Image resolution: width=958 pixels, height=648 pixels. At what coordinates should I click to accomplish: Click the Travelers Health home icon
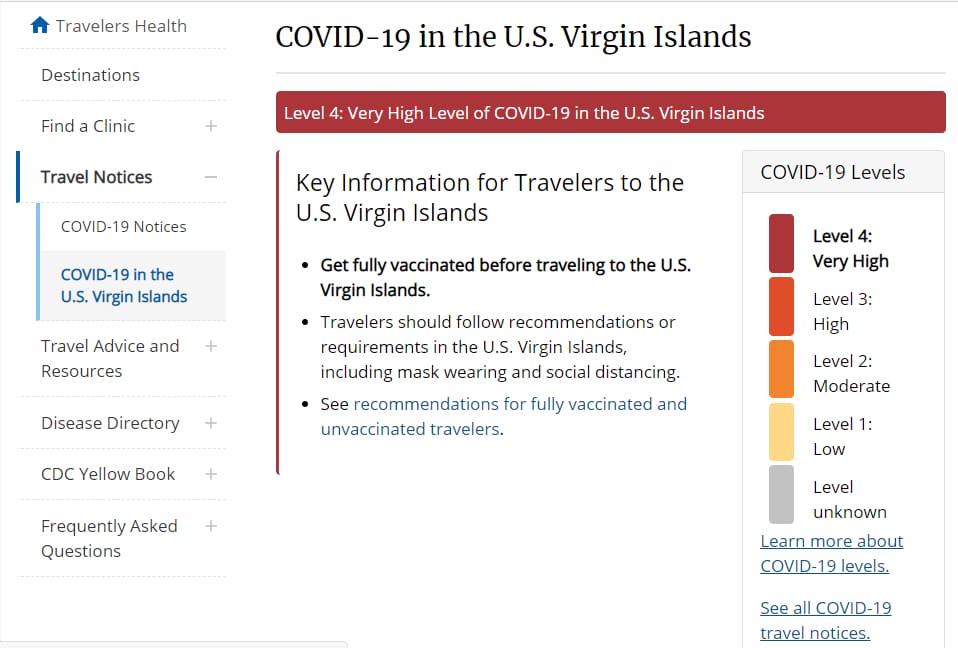(40, 25)
